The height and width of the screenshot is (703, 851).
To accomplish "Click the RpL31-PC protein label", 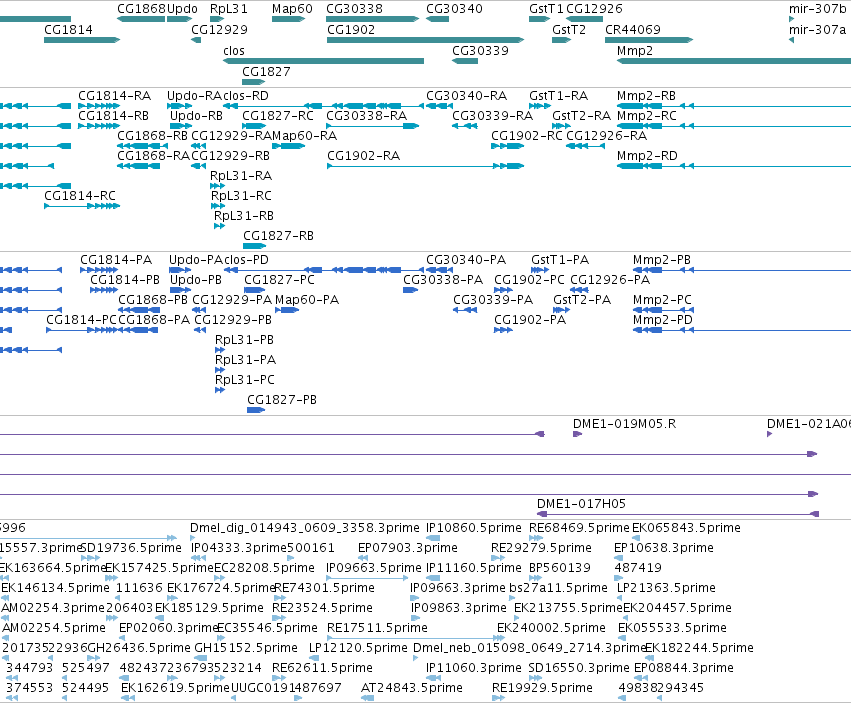I will 245,380.
